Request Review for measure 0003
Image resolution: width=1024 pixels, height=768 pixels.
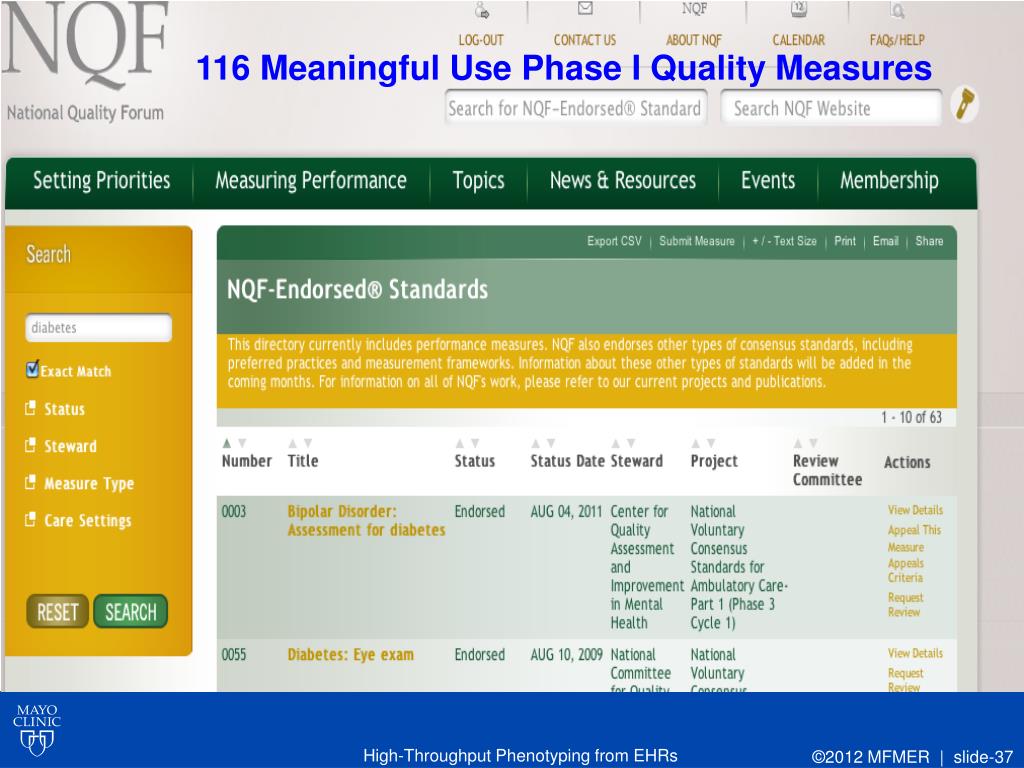(x=905, y=605)
